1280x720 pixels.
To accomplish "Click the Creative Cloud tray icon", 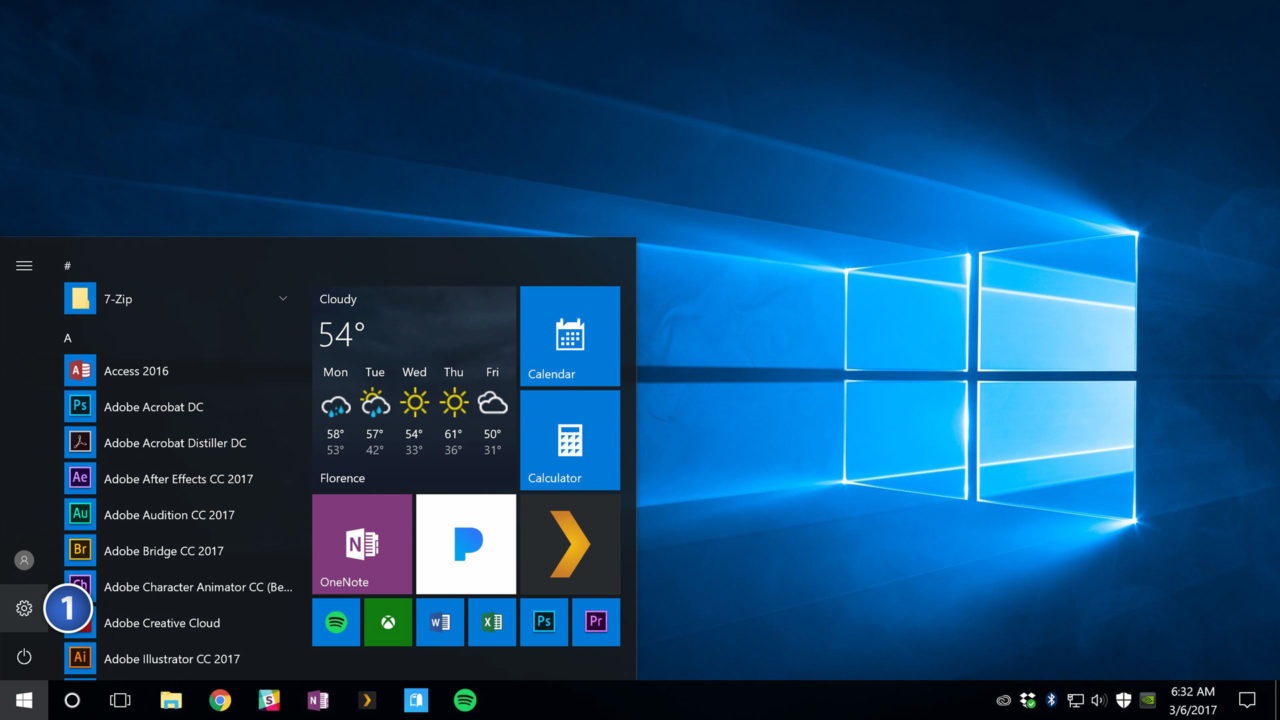I will click(1004, 700).
